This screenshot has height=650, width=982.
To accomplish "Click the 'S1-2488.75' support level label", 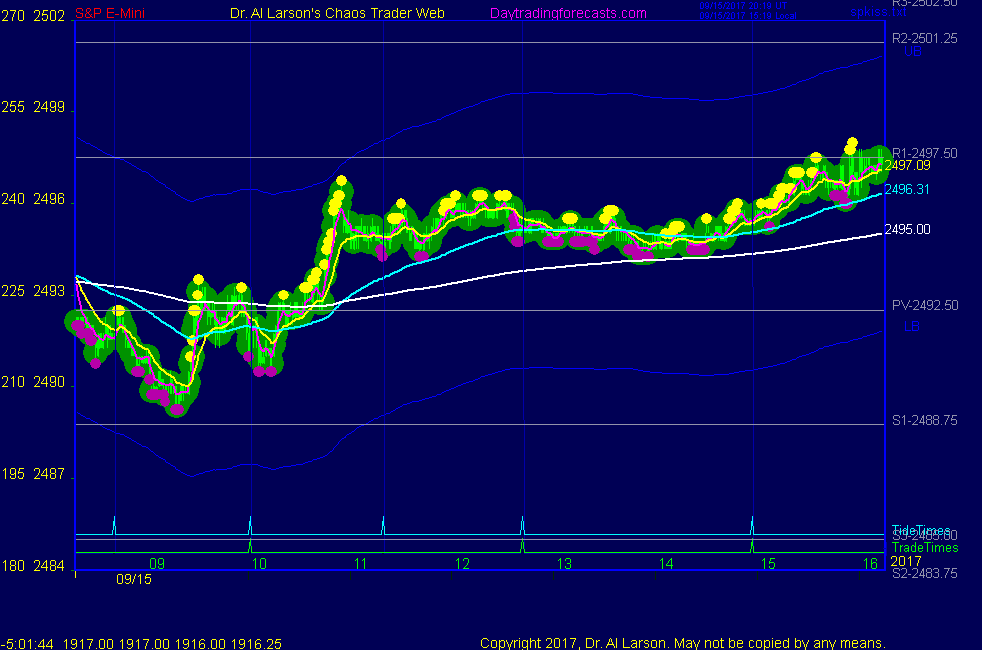I will (924, 420).
